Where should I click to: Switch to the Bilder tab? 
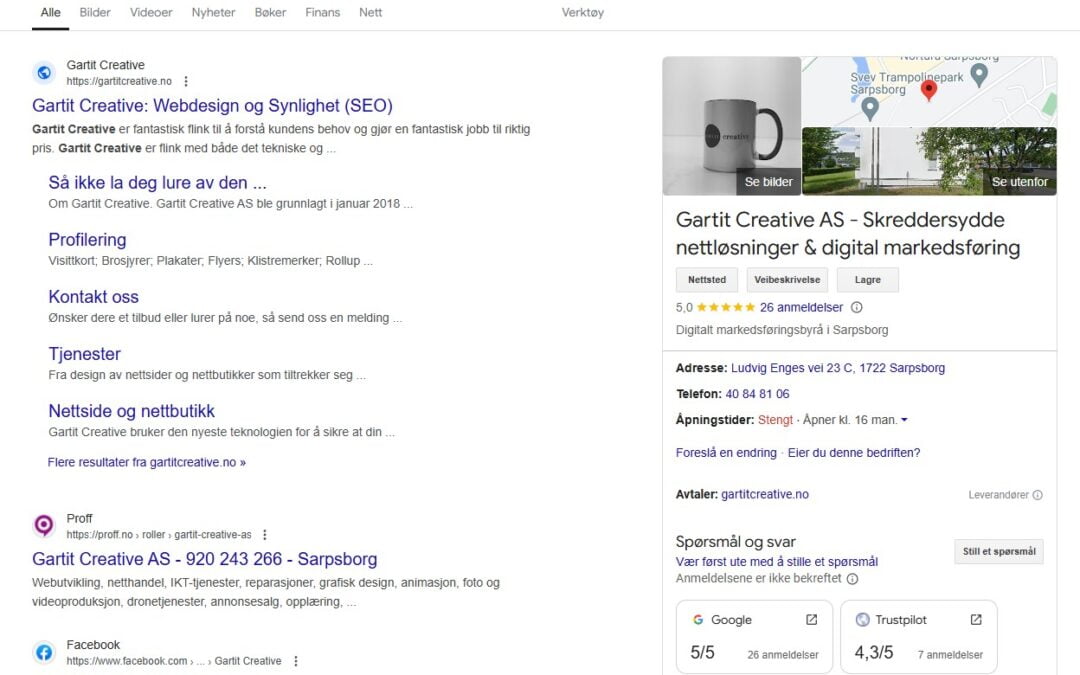point(95,13)
